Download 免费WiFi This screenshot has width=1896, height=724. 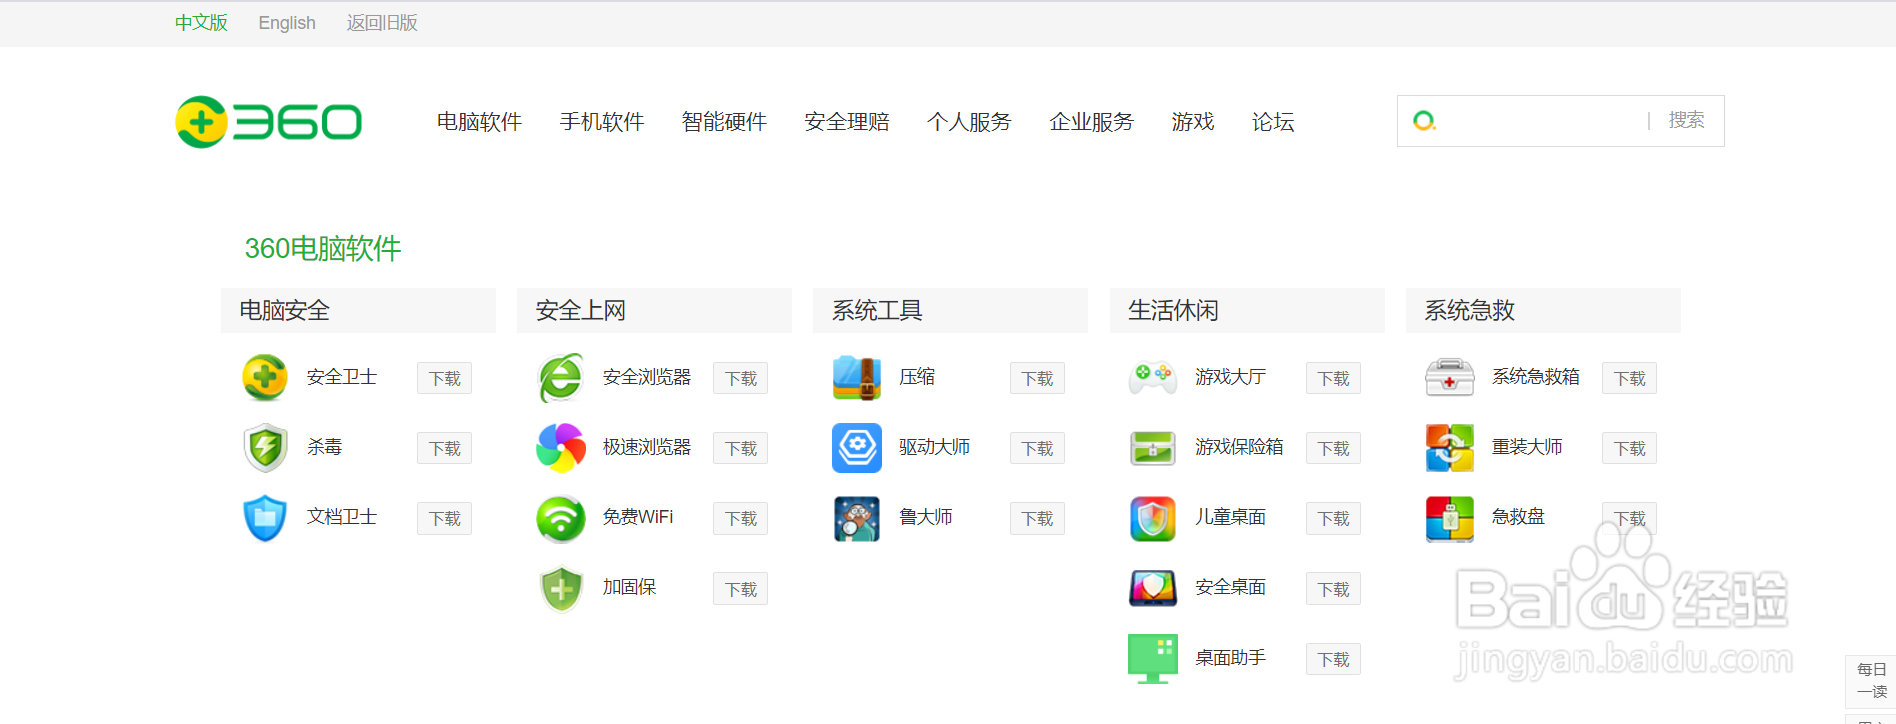coord(740,518)
